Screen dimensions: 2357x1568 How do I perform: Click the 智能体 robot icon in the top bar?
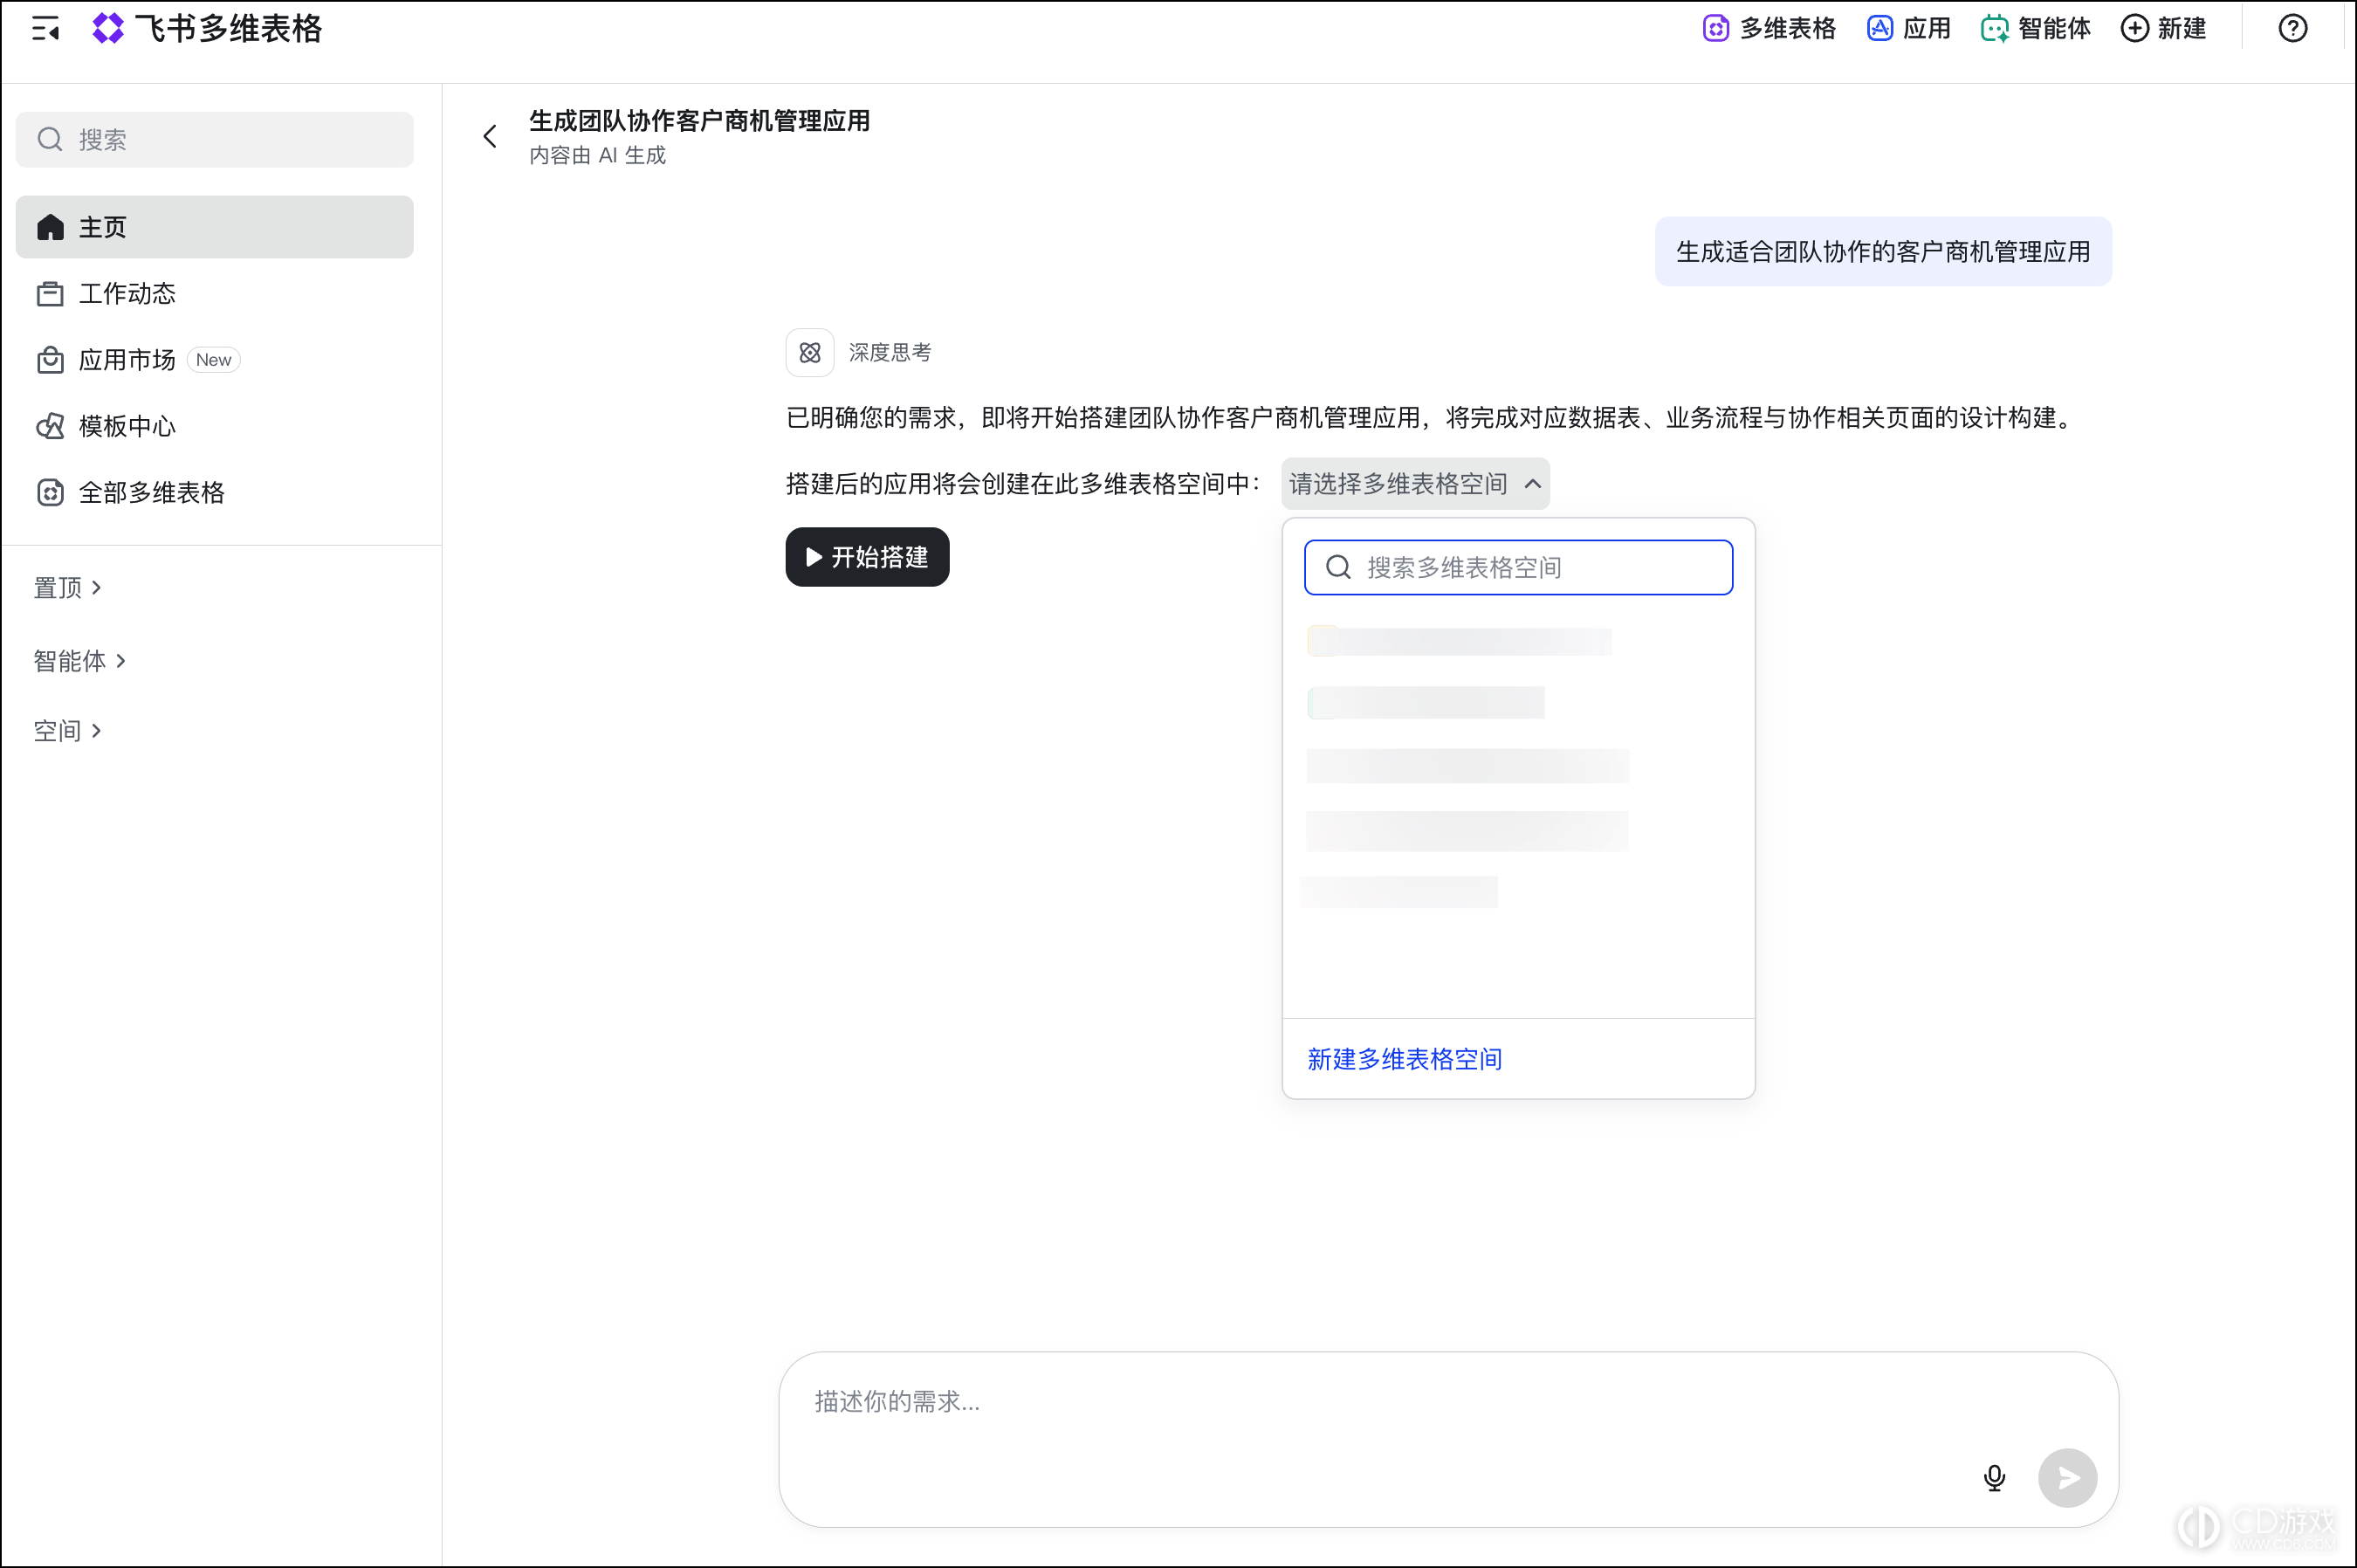(x=1995, y=28)
